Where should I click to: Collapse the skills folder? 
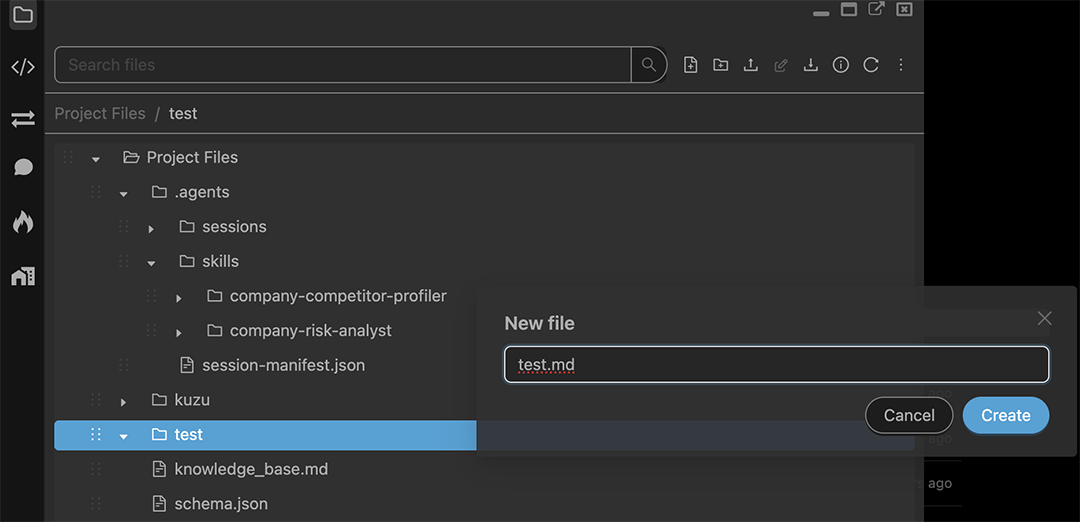pos(151,262)
